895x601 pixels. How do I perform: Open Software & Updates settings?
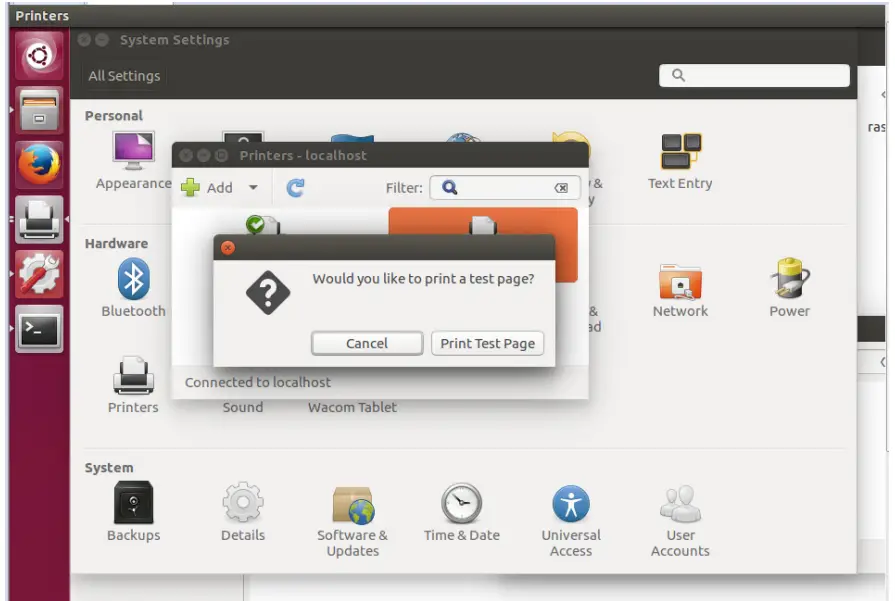pos(352,521)
